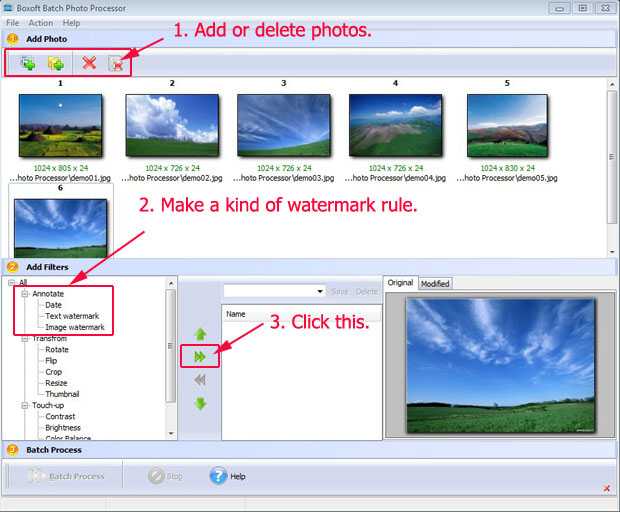Viewport: 620px width, 512px height.
Task: Select photo thumbnail demo05.jpg
Action: tap(507, 126)
